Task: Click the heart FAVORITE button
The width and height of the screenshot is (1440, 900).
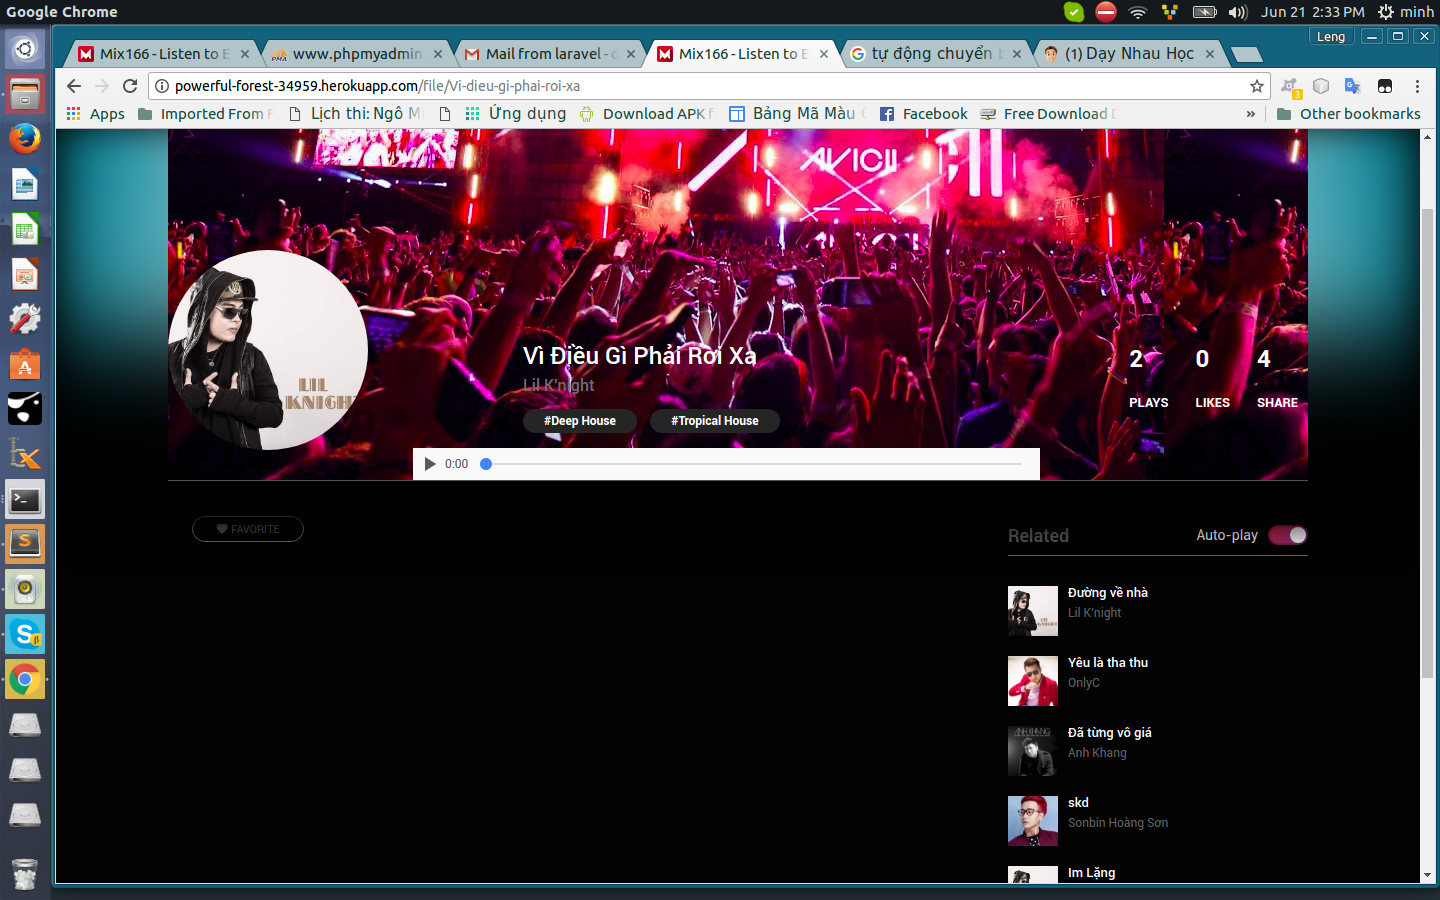Action: [x=248, y=529]
